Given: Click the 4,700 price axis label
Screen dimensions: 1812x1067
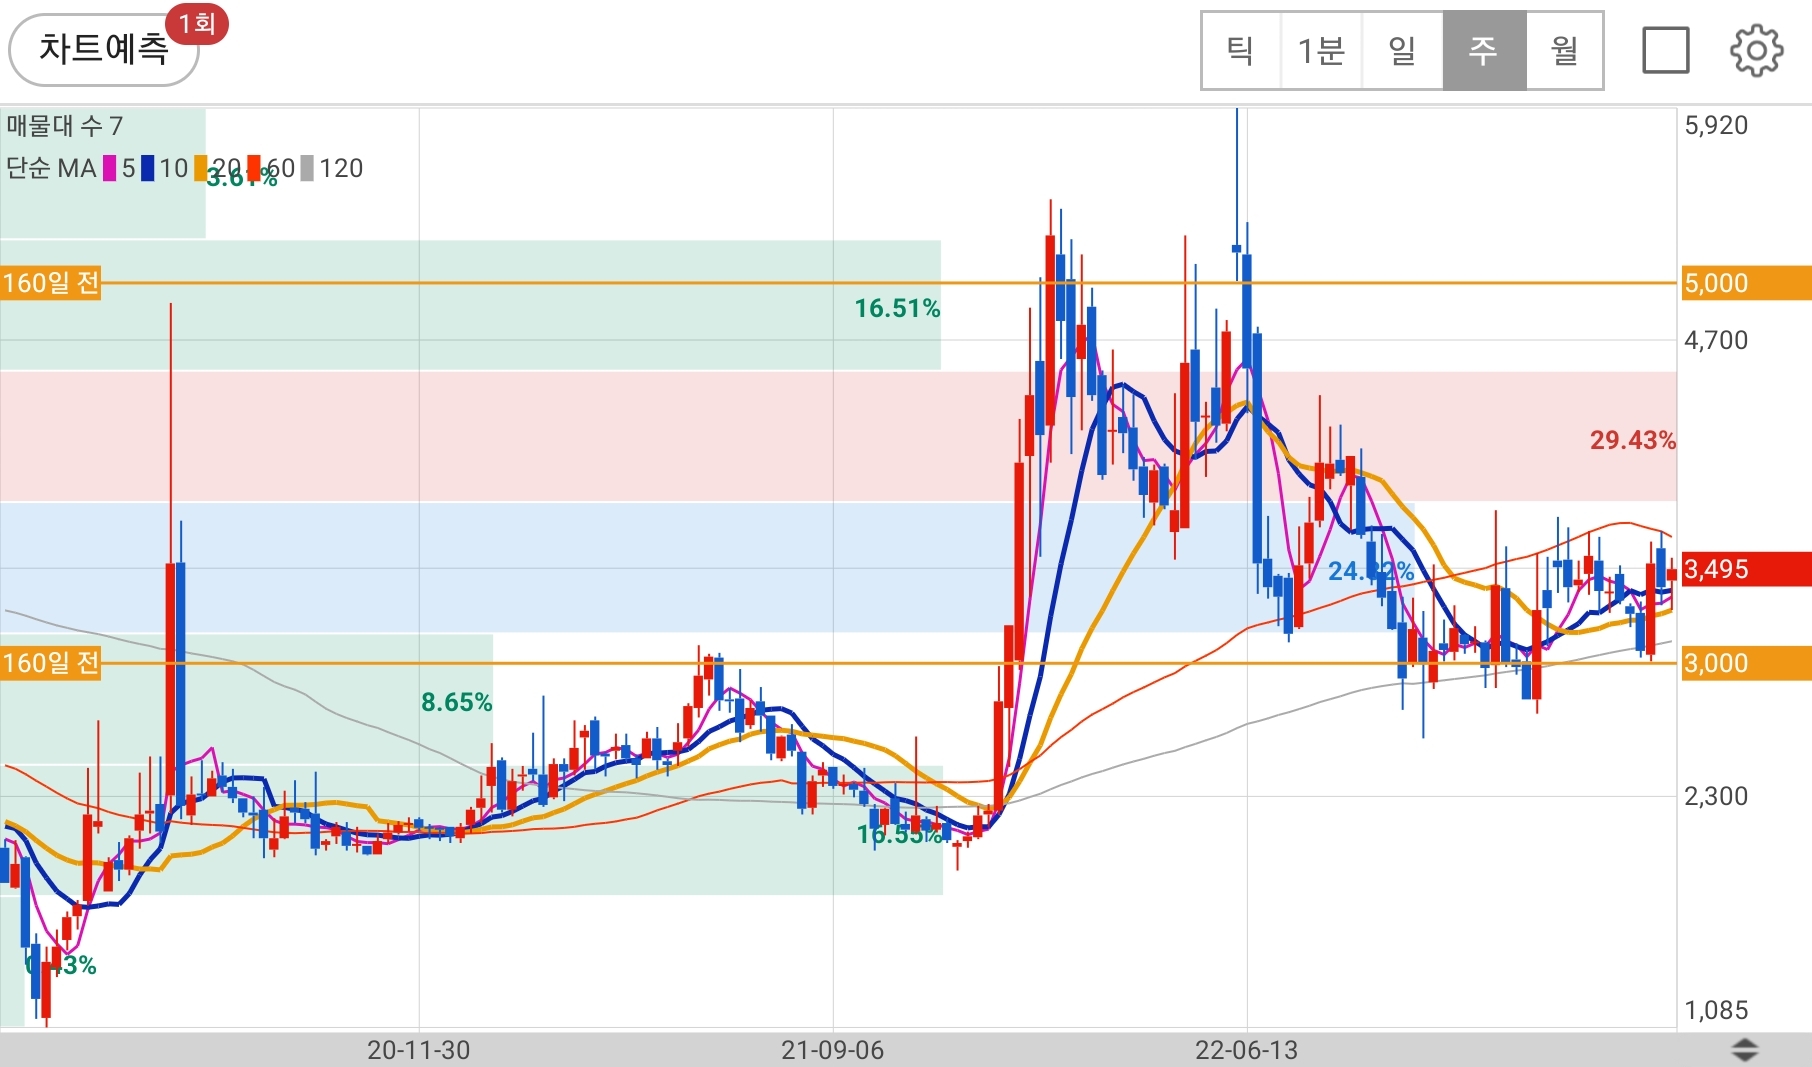Looking at the screenshot, I should click(1716, 340).
